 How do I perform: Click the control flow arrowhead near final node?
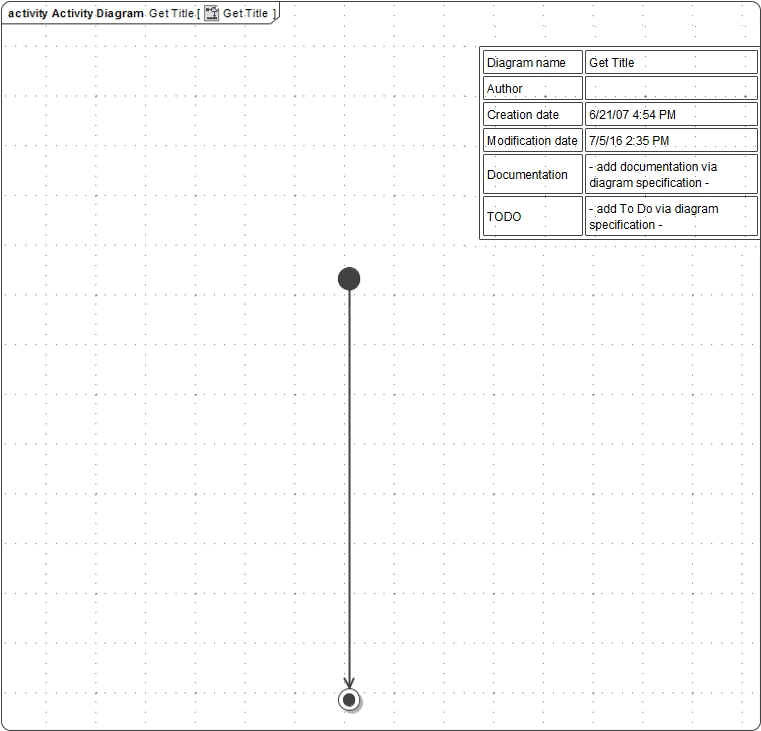coord(349,681)
